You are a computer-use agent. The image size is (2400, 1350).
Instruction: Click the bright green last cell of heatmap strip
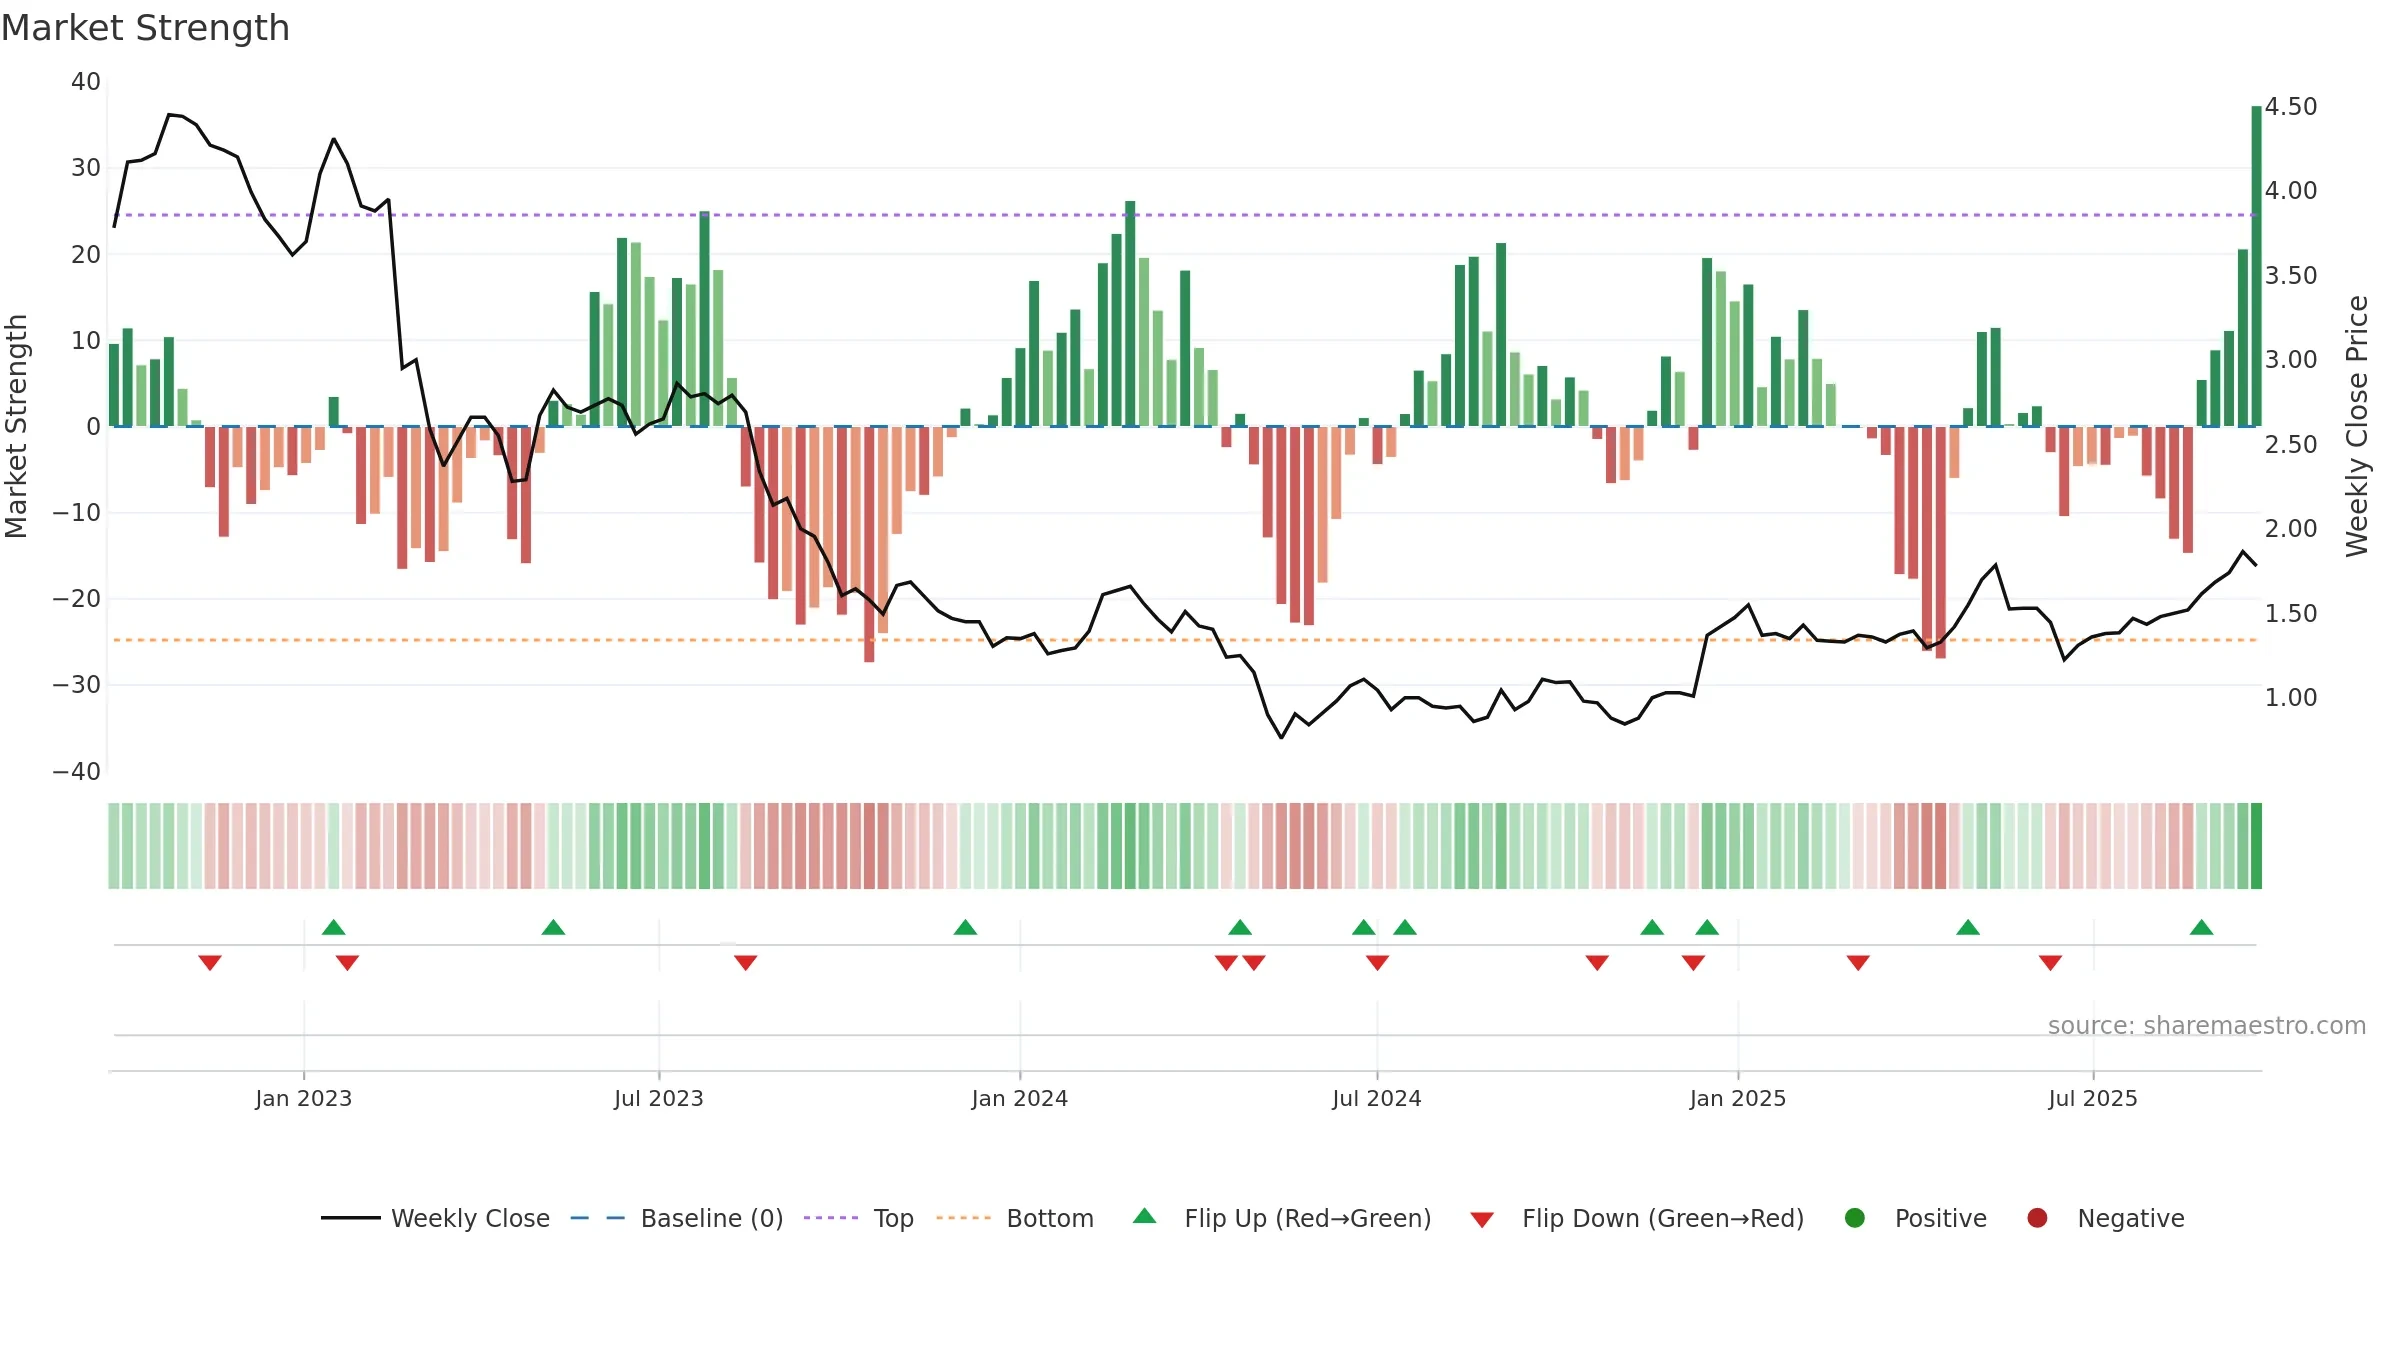tap(2256, 846)
